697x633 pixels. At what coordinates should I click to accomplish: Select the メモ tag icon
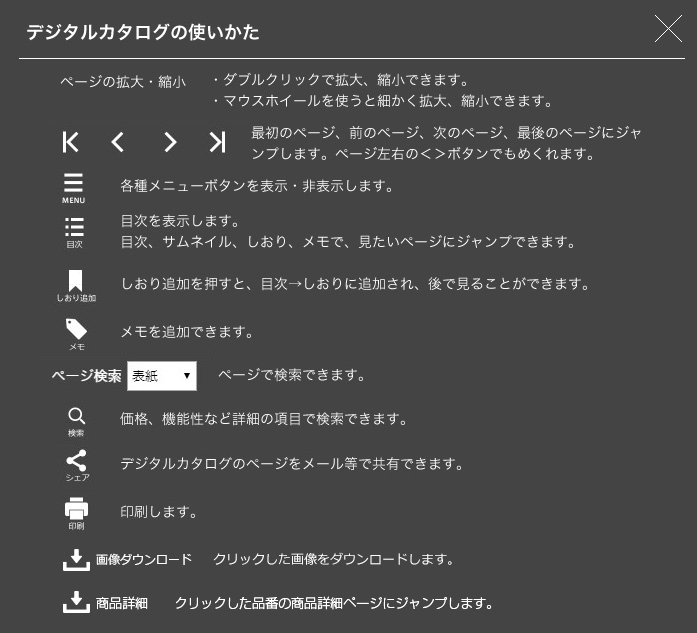click(x=76, y=334)
